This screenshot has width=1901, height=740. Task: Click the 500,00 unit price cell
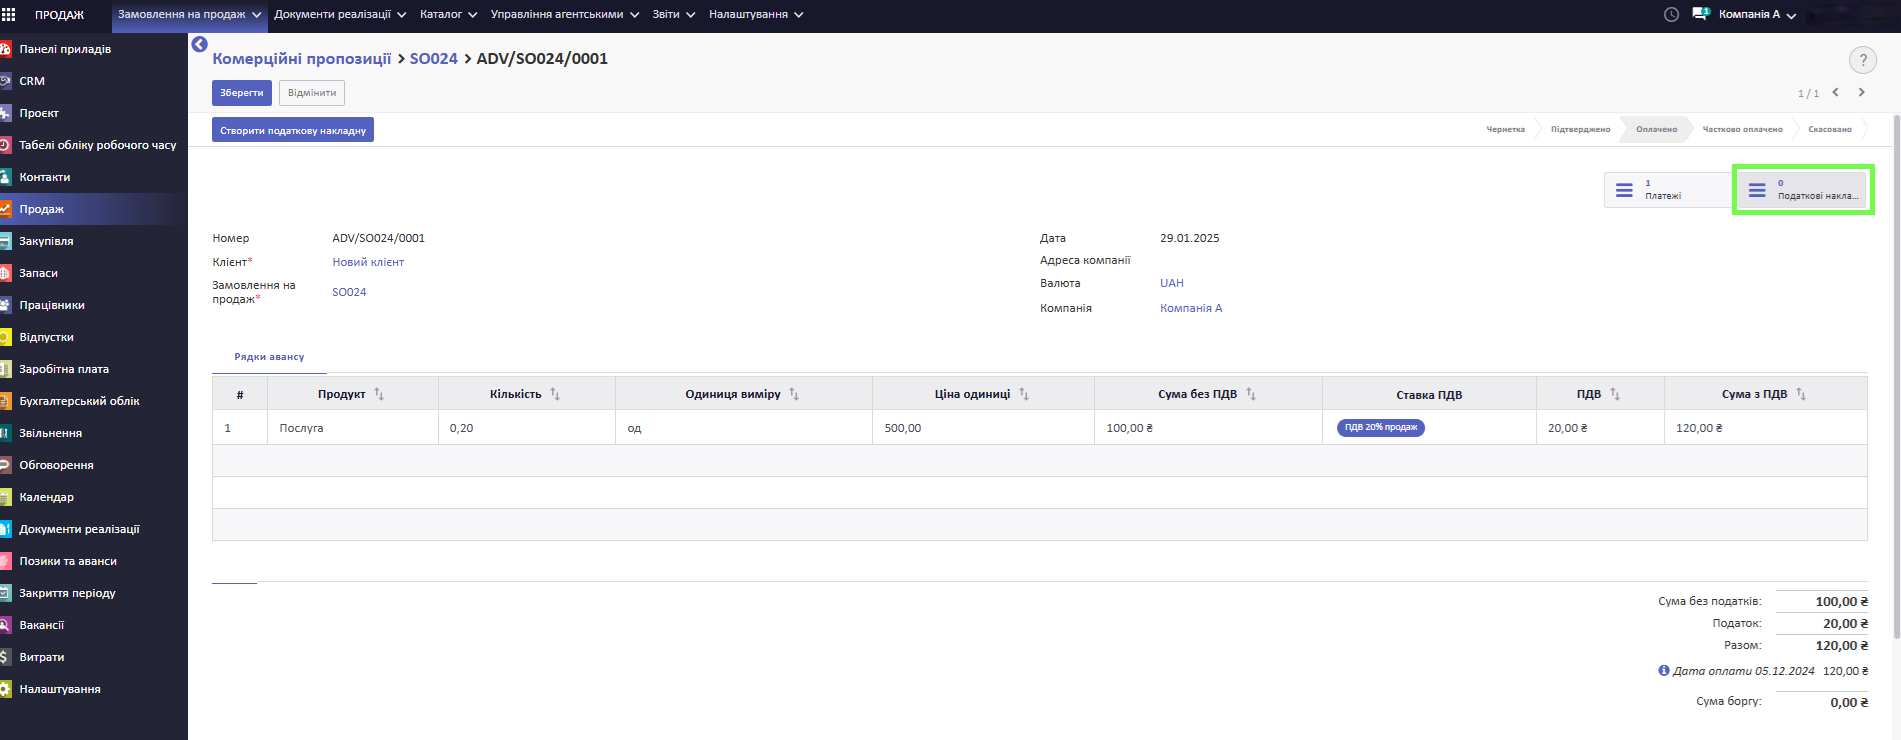pyautogui.click(x=984, y=428)
